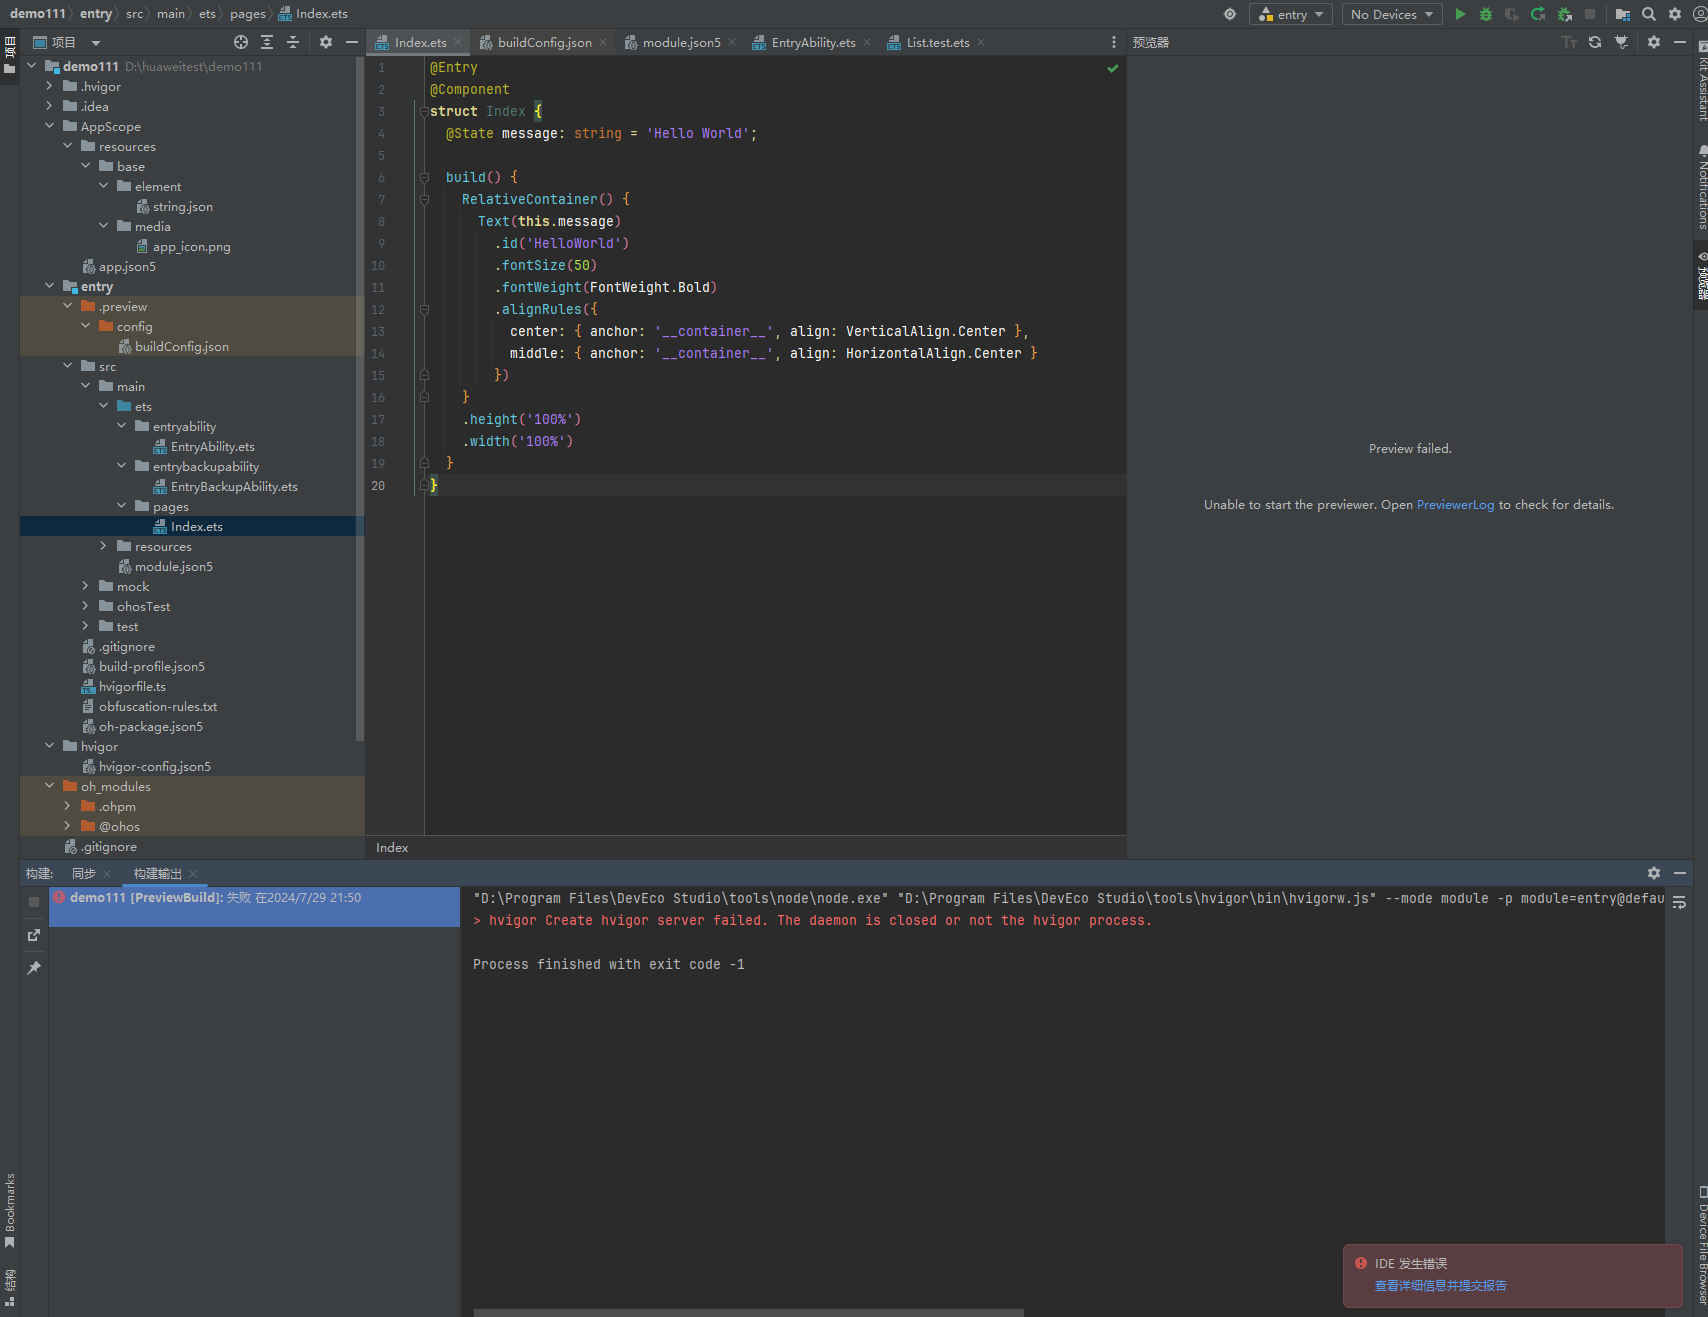Hide the project panel with minus icon
This screenshot has height=1317, width=1708.
(x=352, y=42)
